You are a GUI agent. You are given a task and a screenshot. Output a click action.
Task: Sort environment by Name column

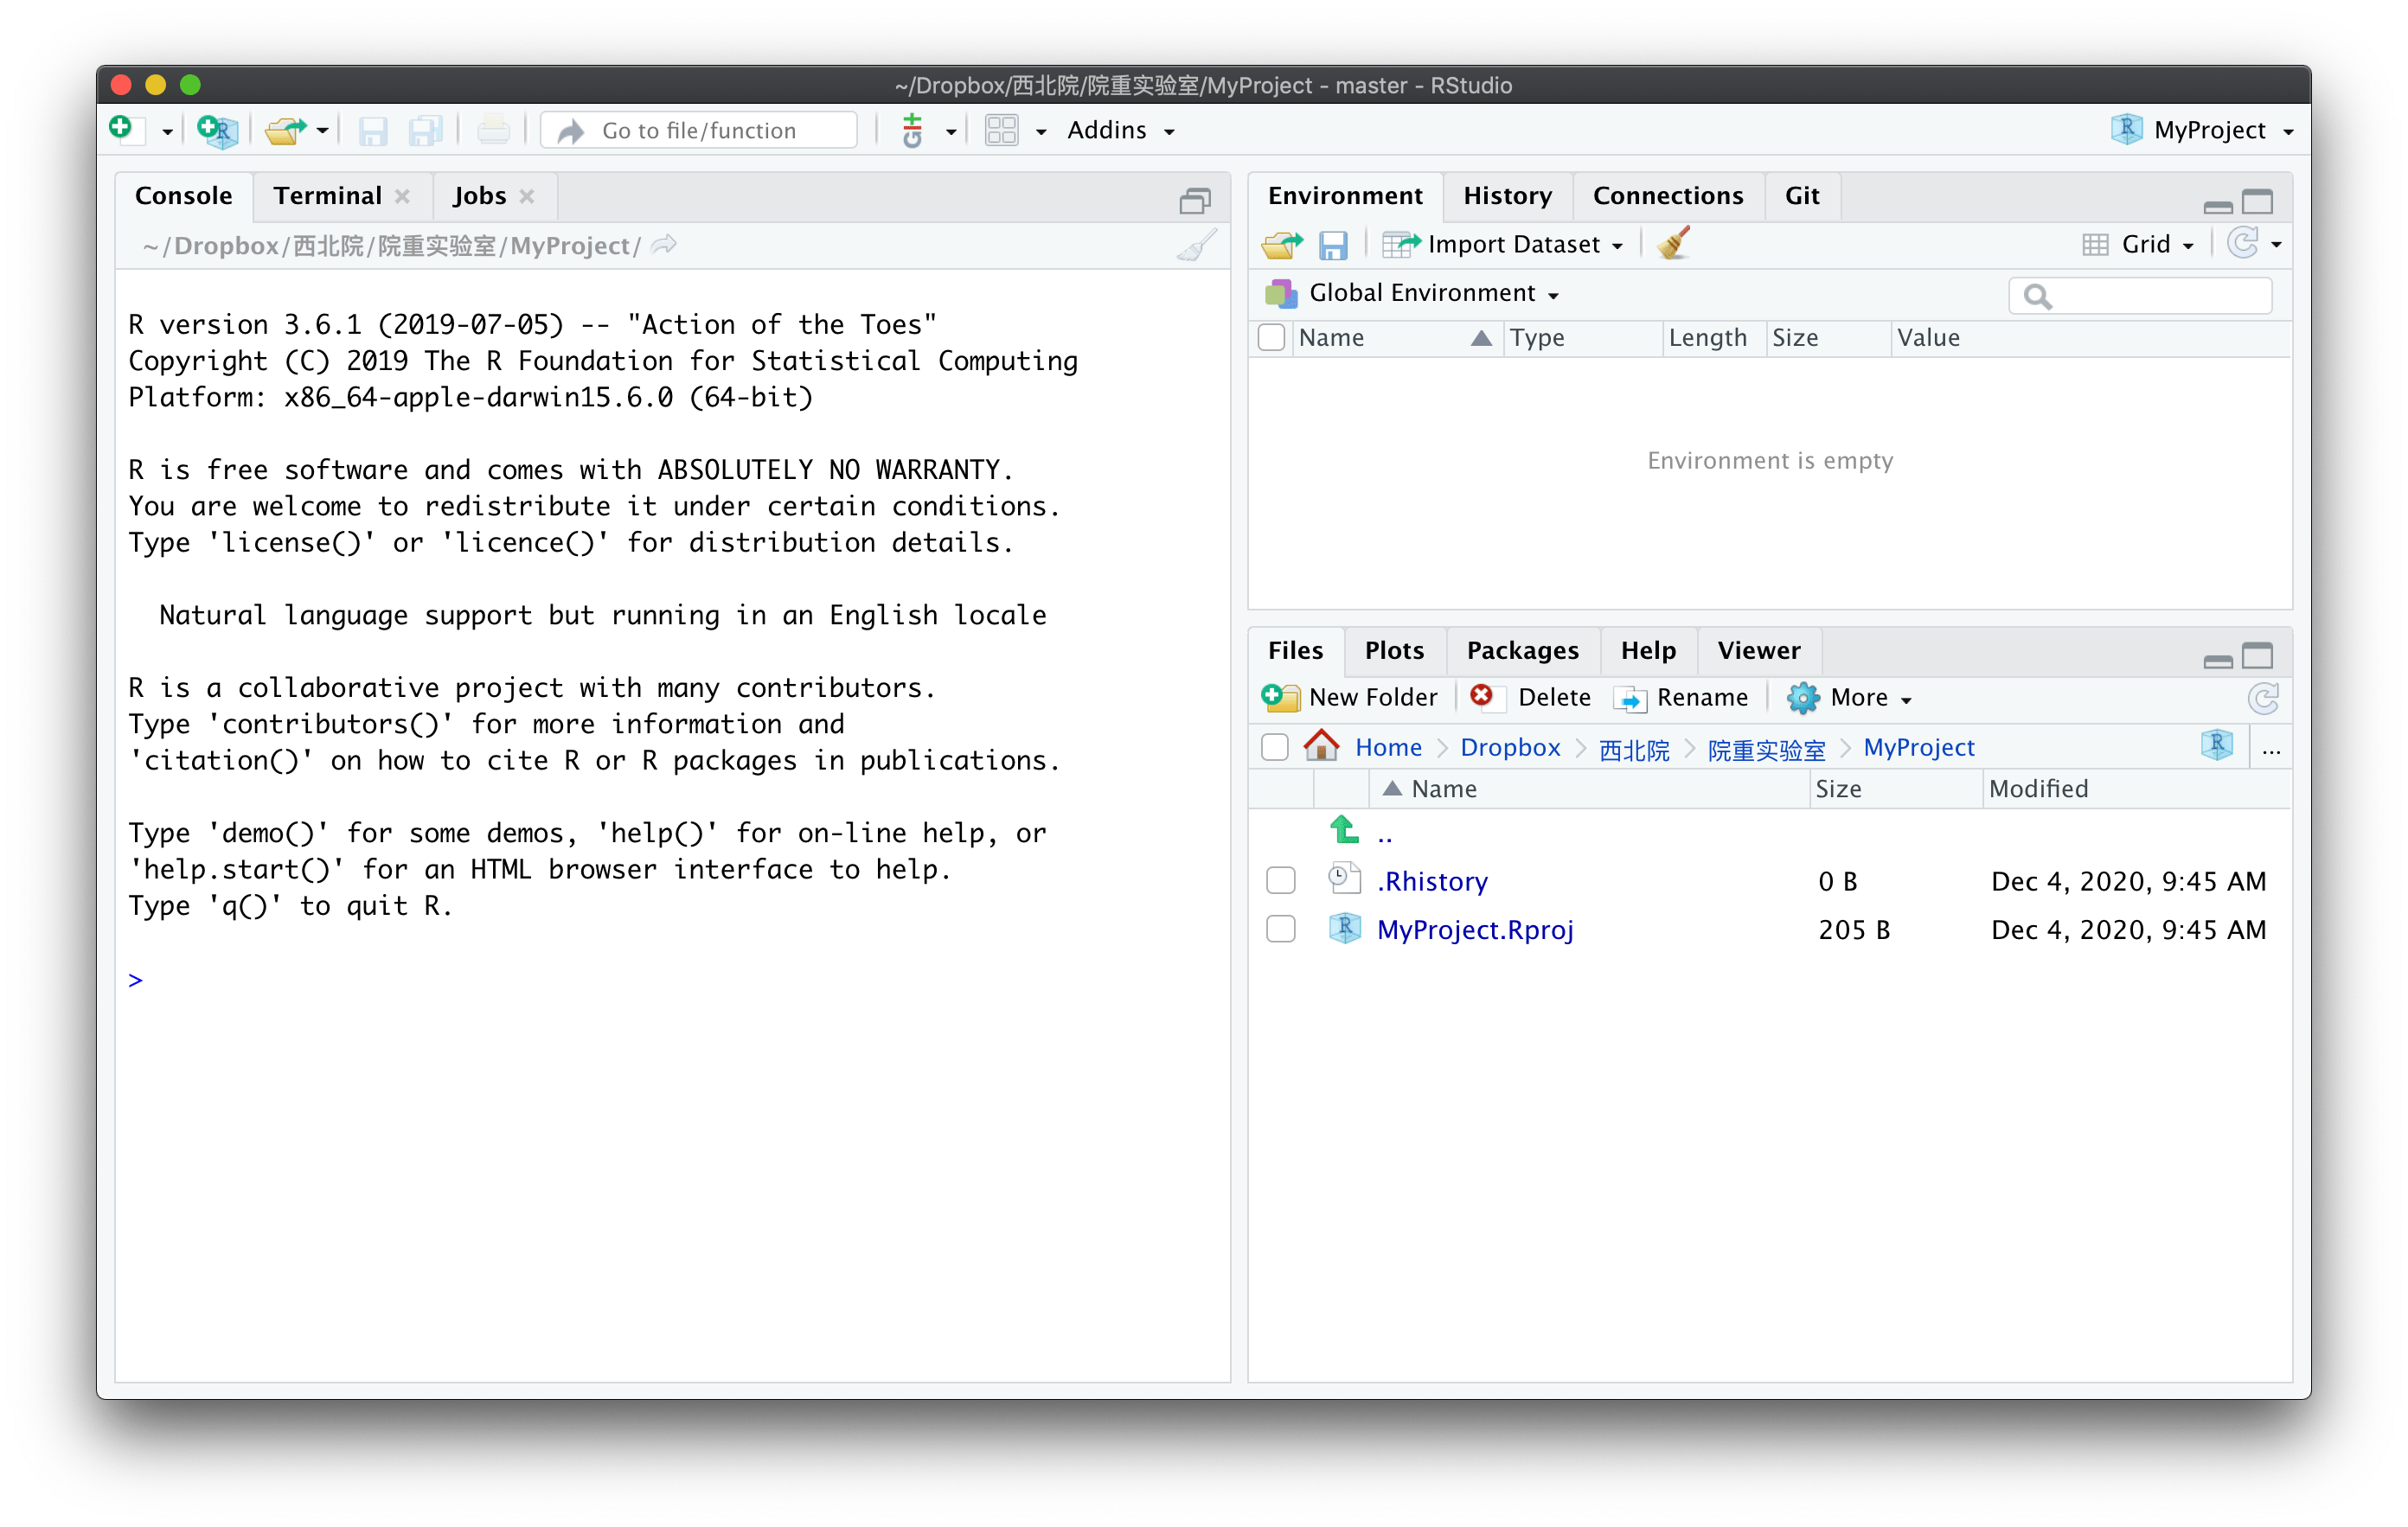click(1395, 338)
